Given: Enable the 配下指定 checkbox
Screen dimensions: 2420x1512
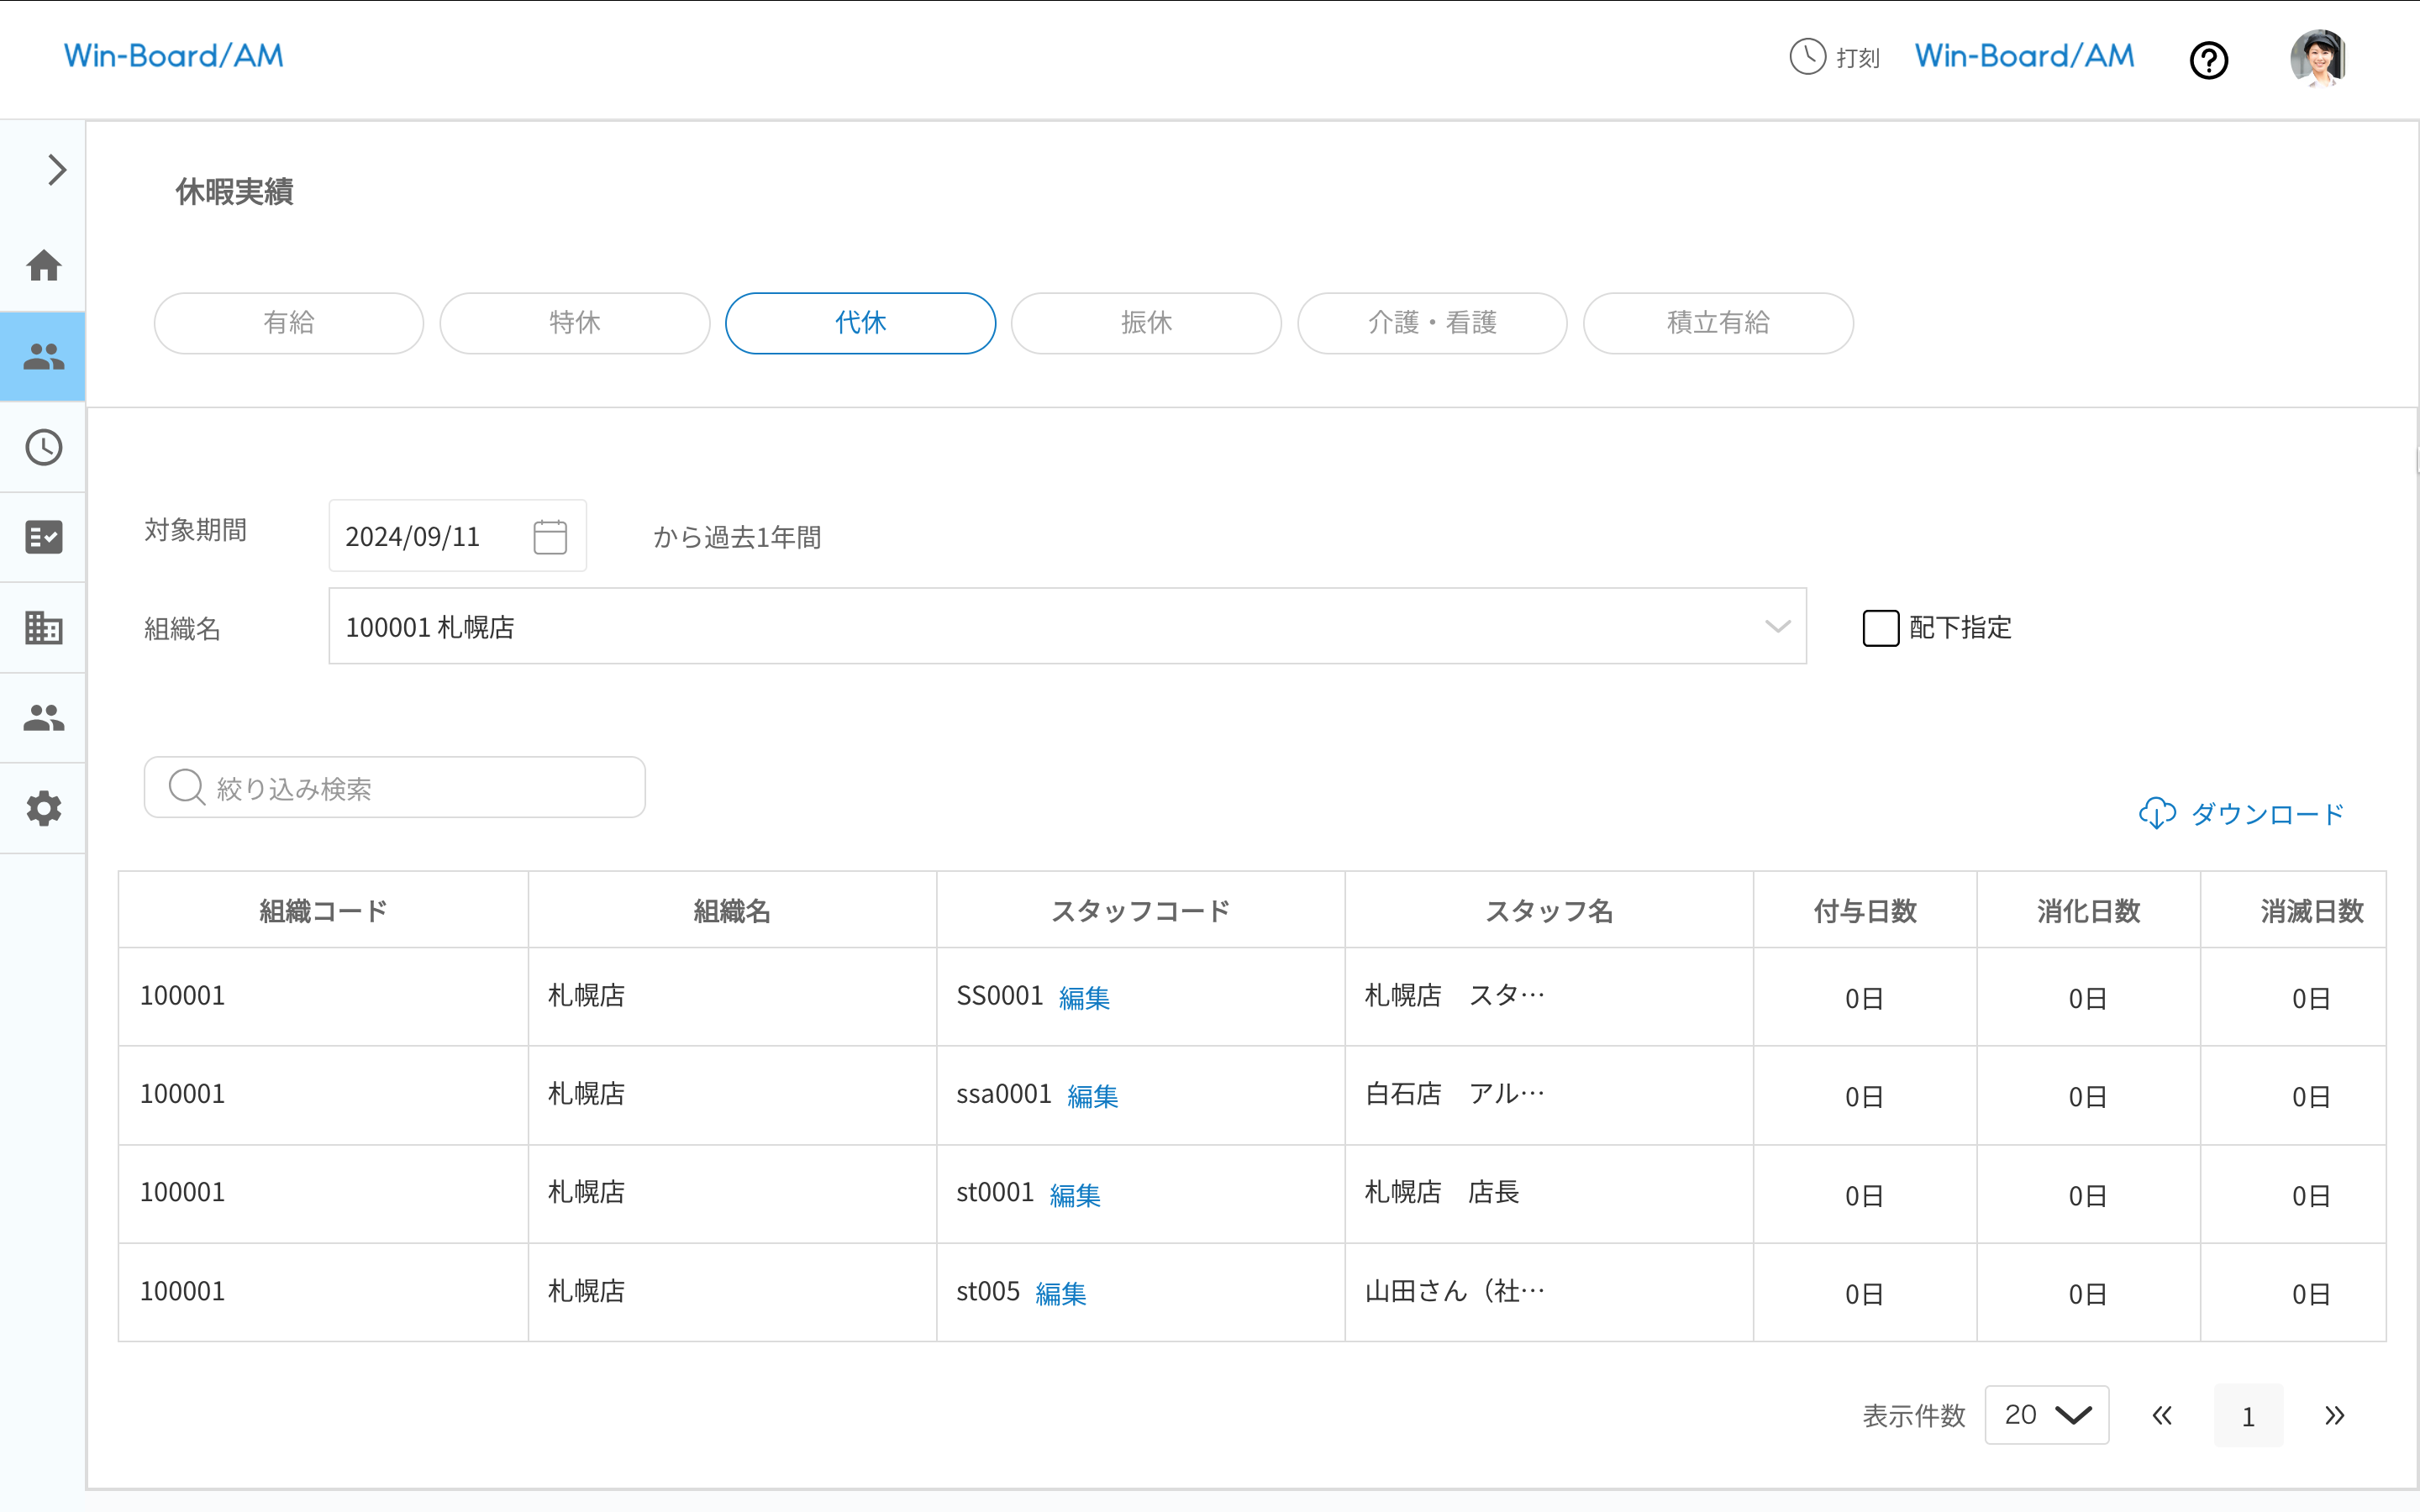Looking at the screenshot, I should (1881, 628).
